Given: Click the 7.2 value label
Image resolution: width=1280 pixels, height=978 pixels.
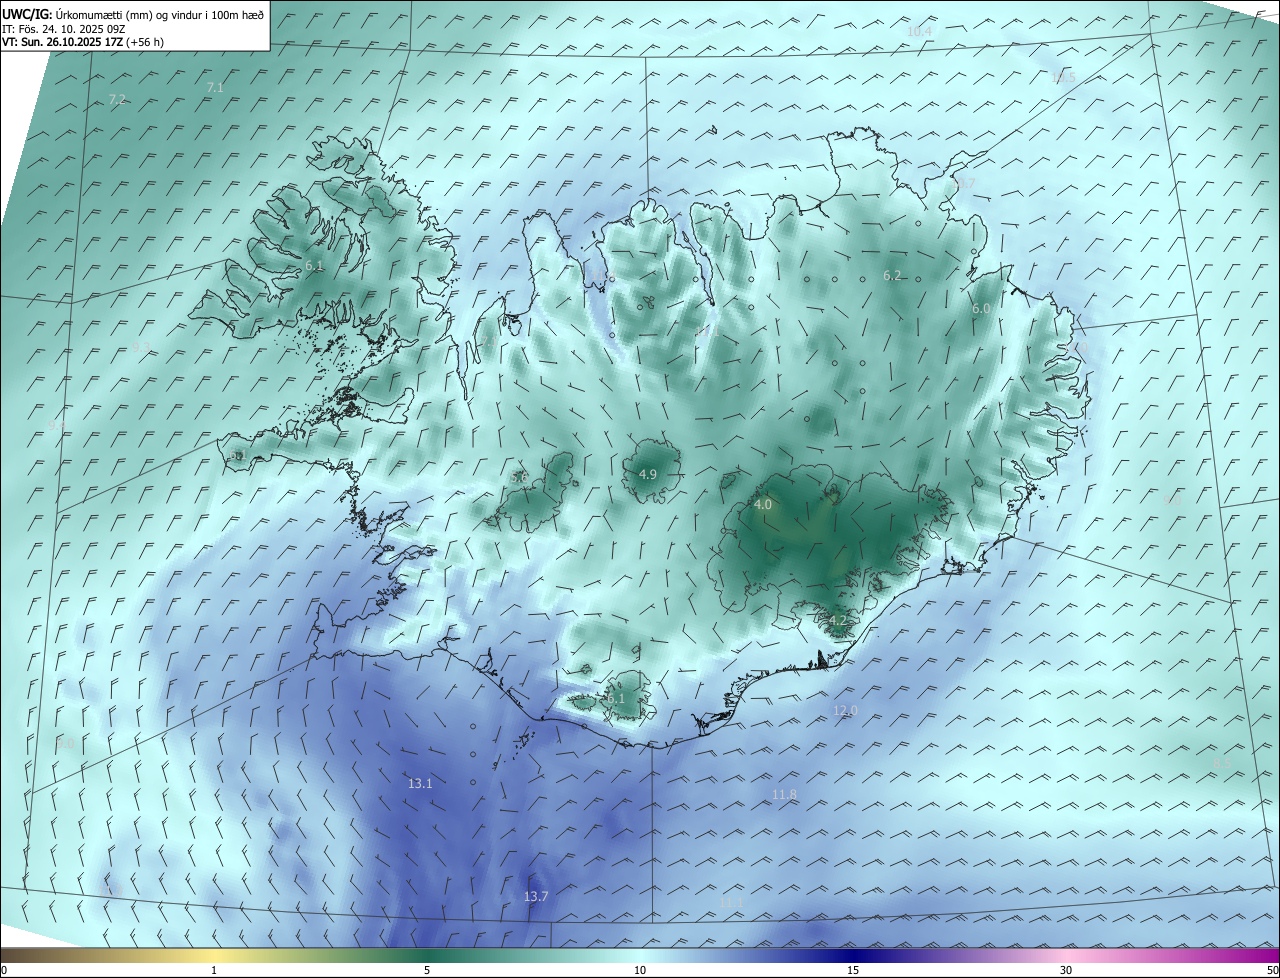Looking at the screenshot, I should coord(117,99).
